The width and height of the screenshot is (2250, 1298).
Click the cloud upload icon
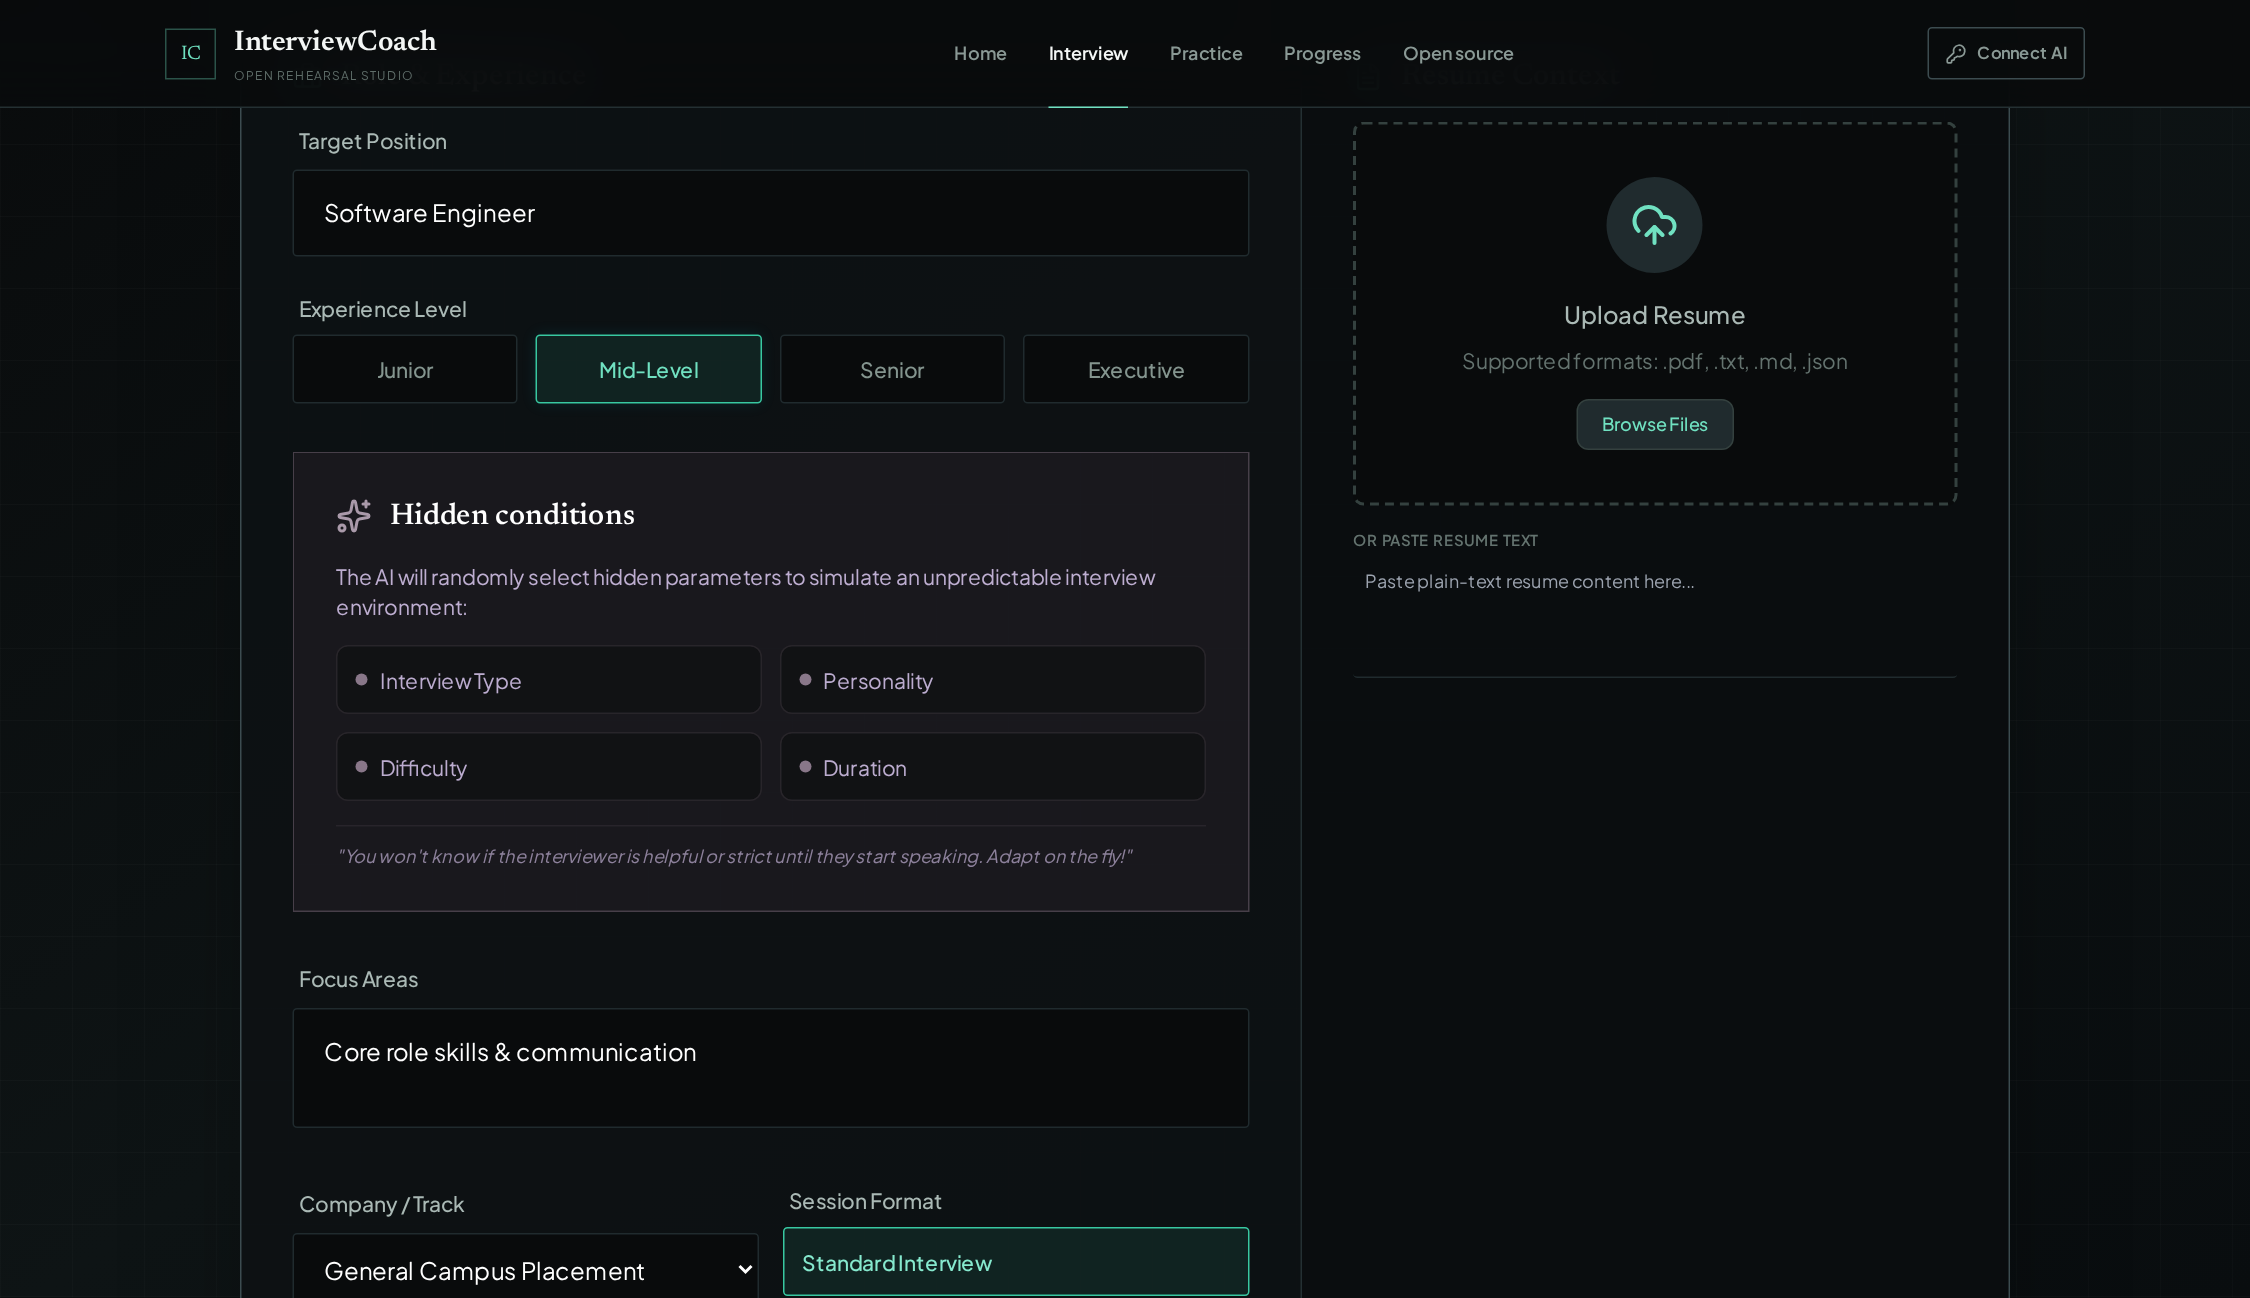click(1654, 225)
